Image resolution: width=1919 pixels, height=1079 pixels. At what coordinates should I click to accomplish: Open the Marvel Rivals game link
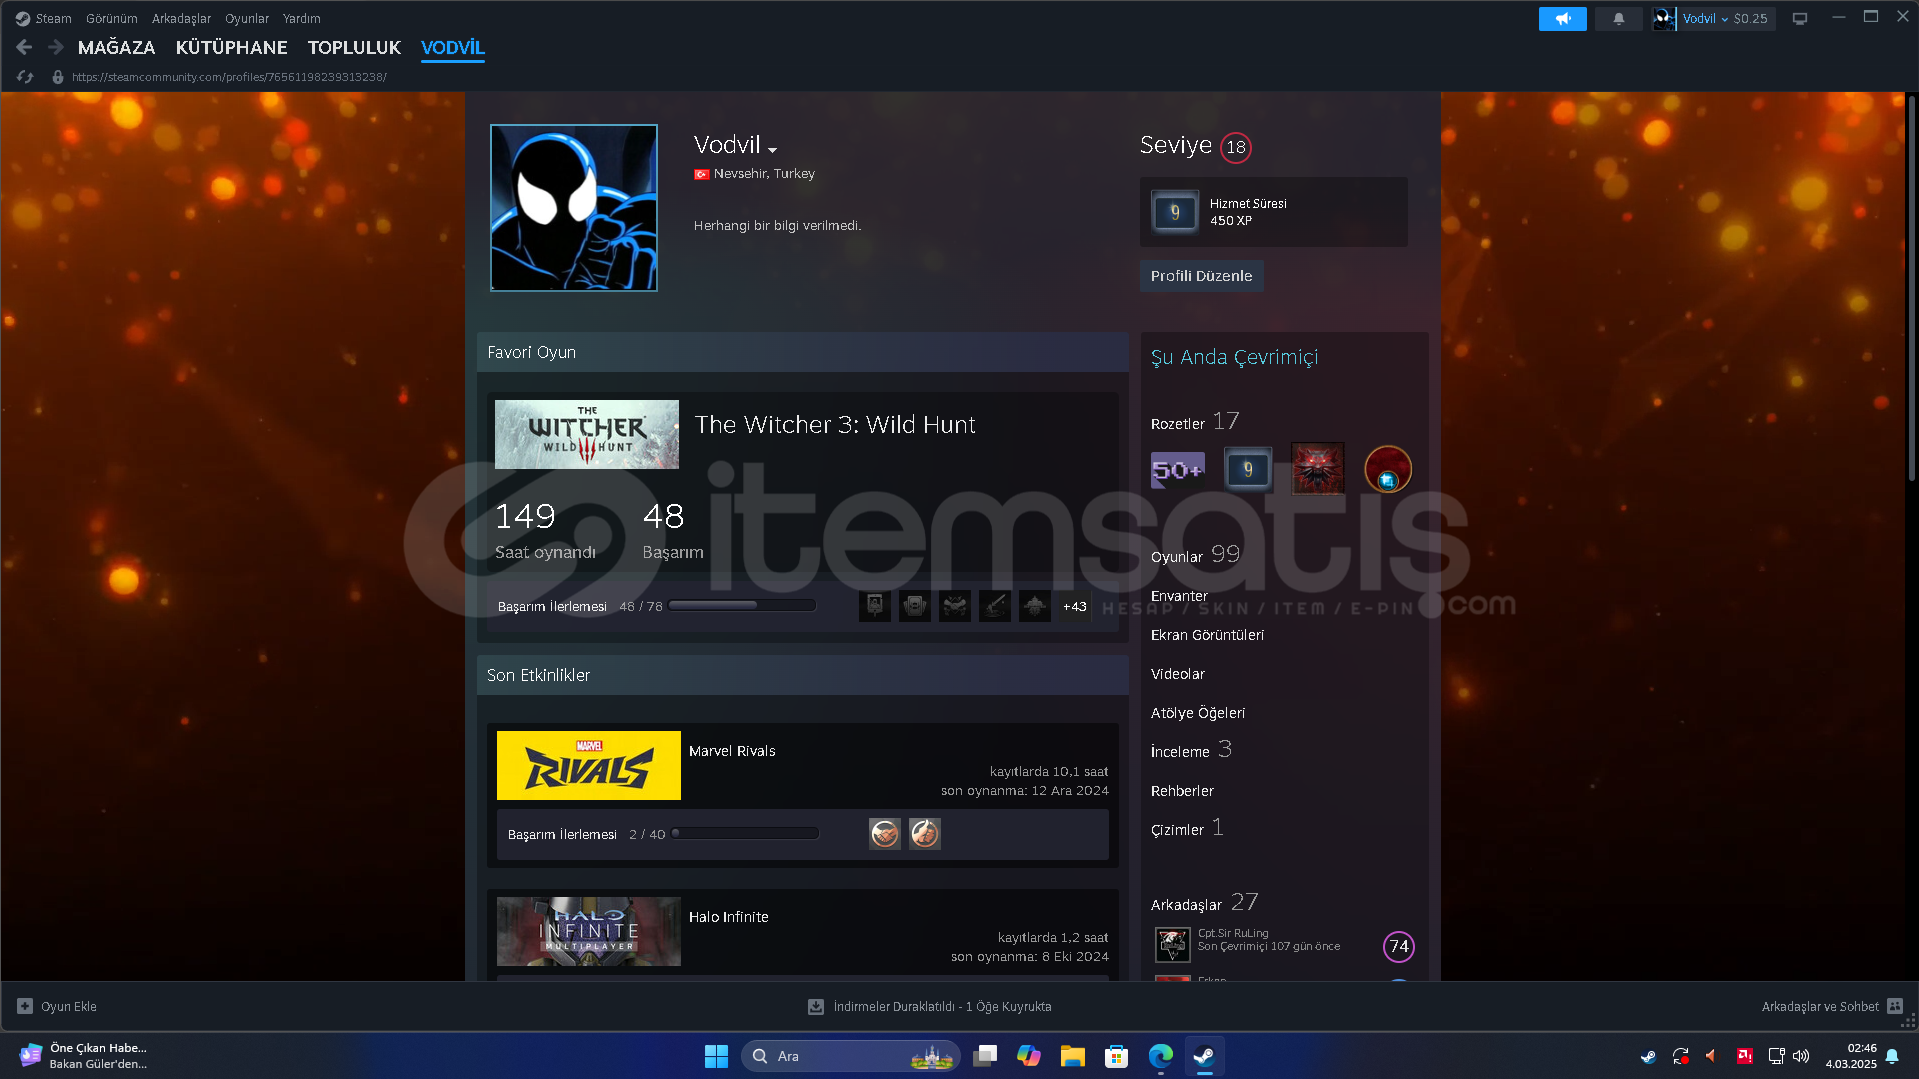pos(732,751)
